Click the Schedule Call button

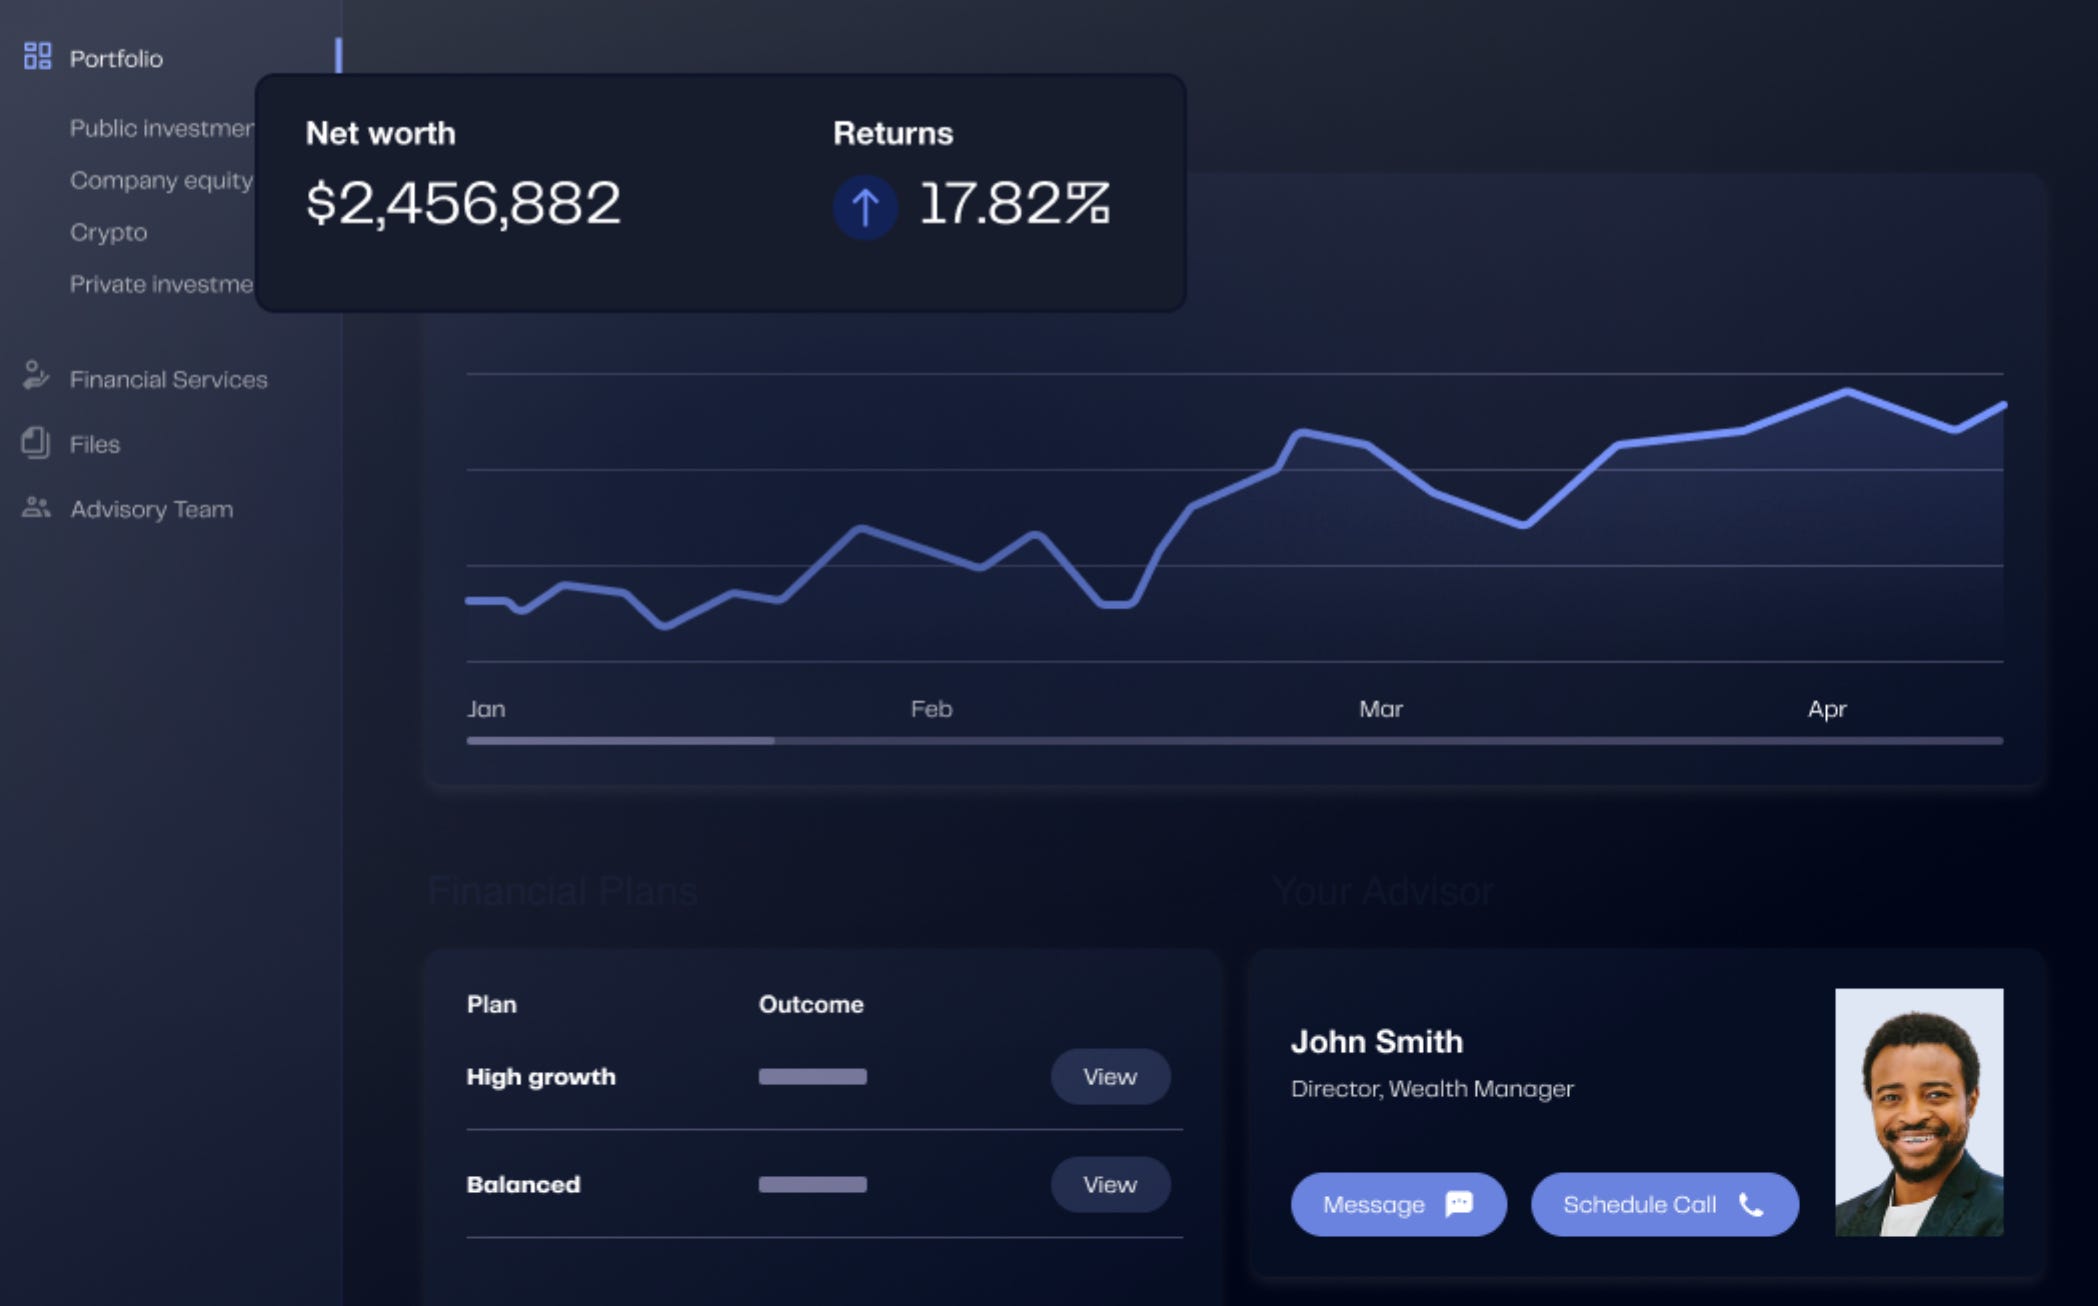1663,1204
